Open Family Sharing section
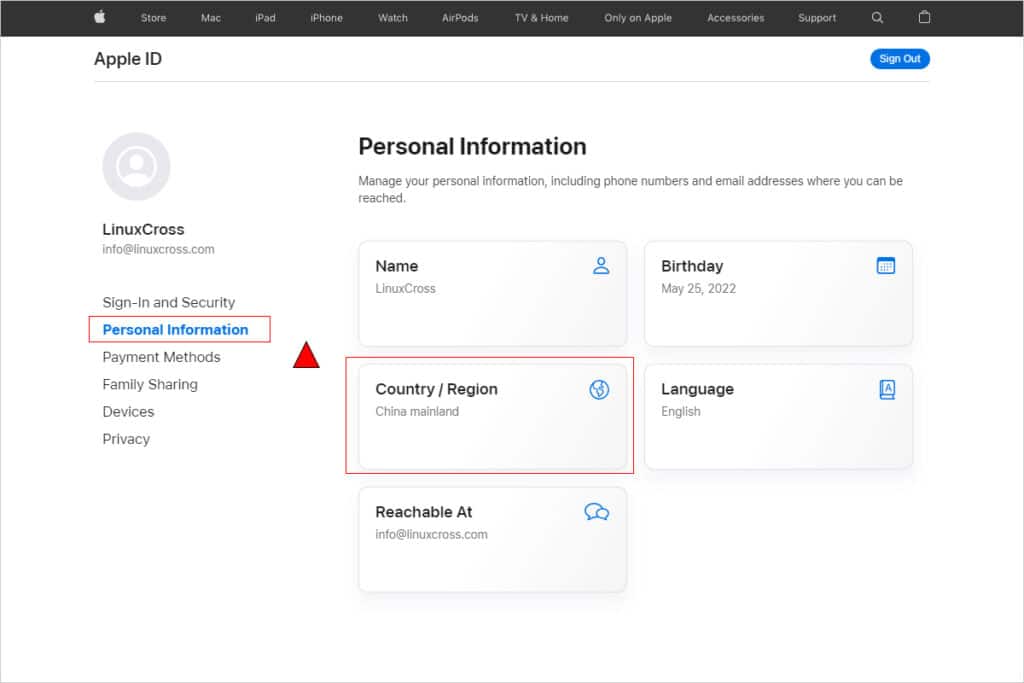 pyautogui.click(x=150, y=385)
